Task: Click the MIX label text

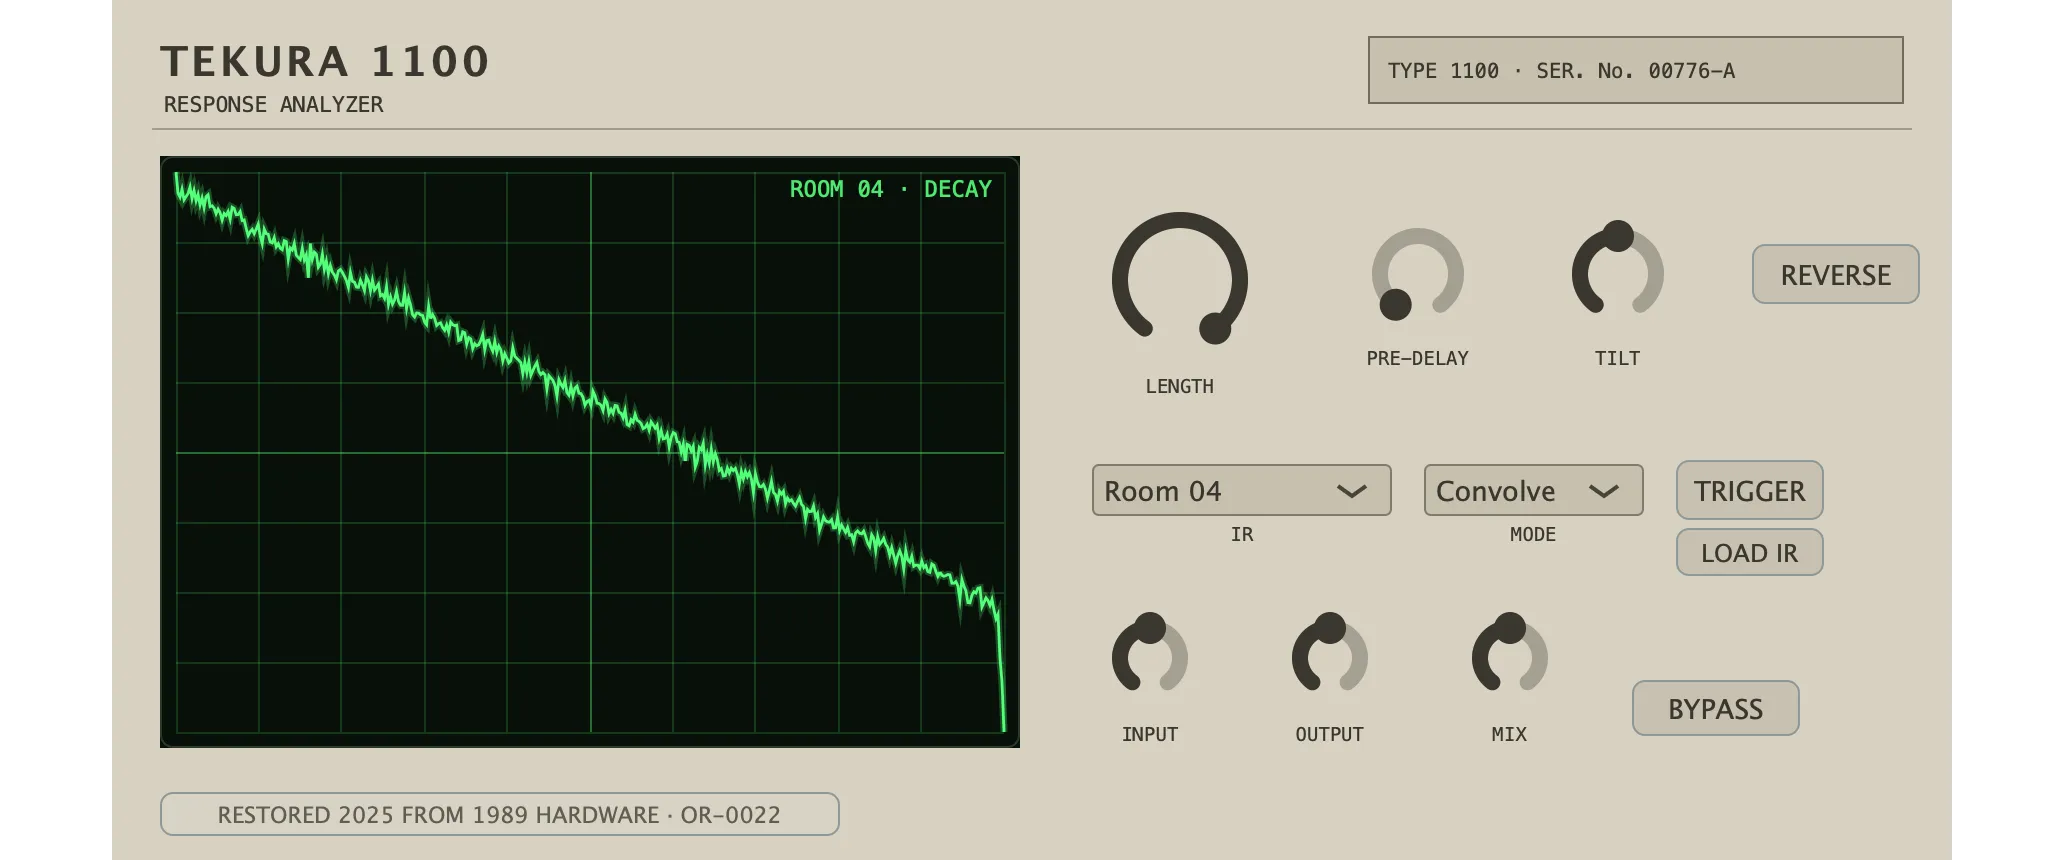Action: pos(1509,734)
